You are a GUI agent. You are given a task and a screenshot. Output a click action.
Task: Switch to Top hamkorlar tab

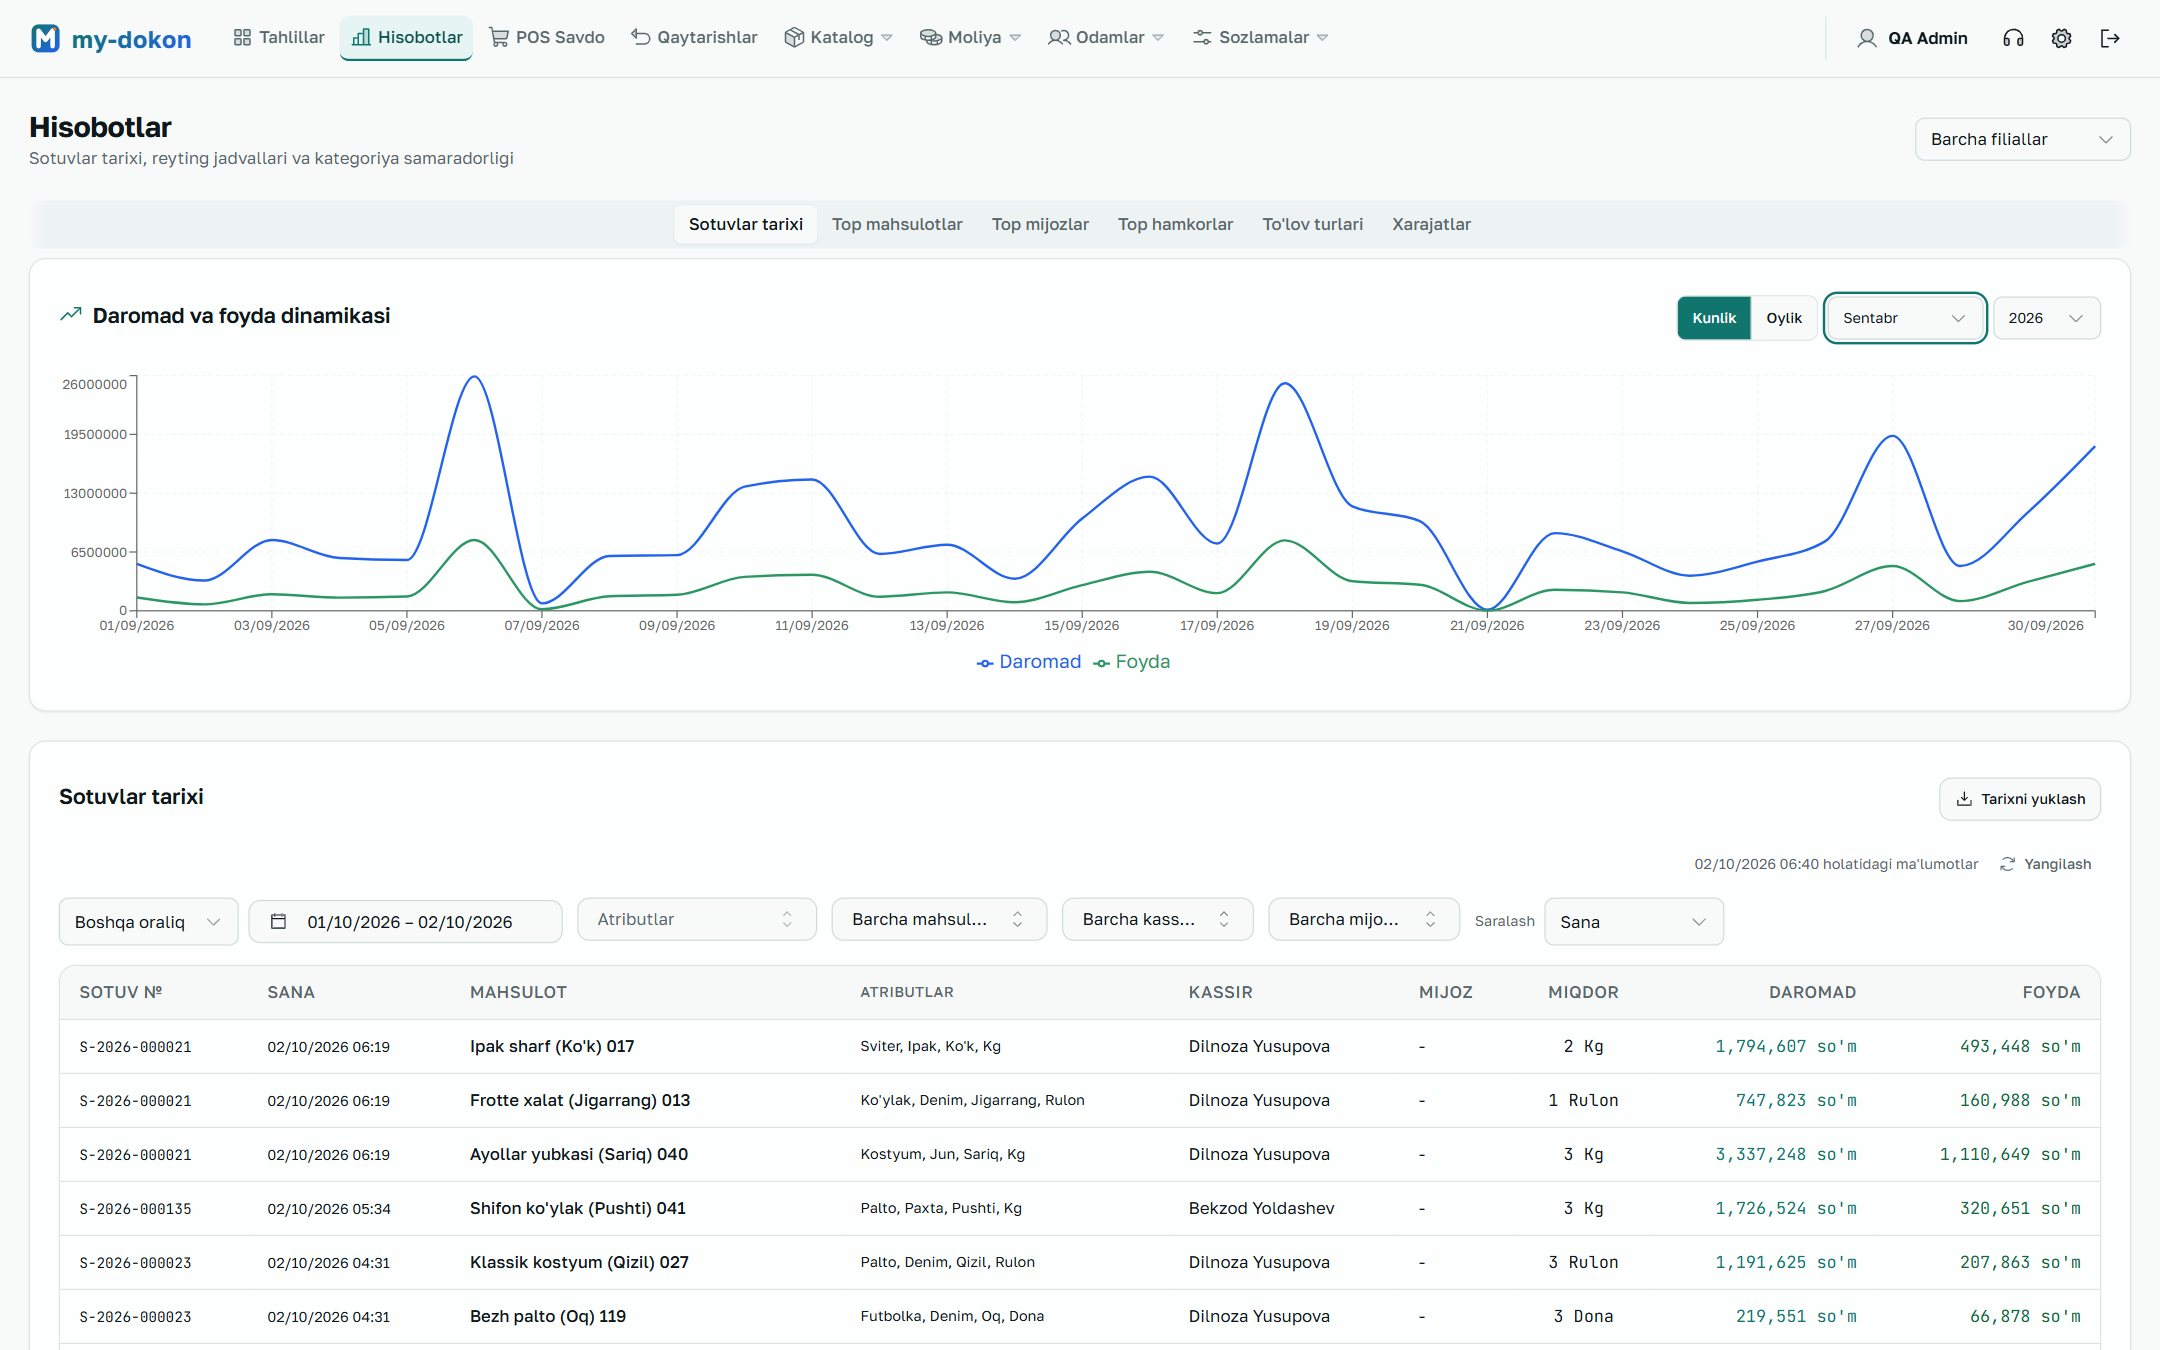click(1175, 224)
